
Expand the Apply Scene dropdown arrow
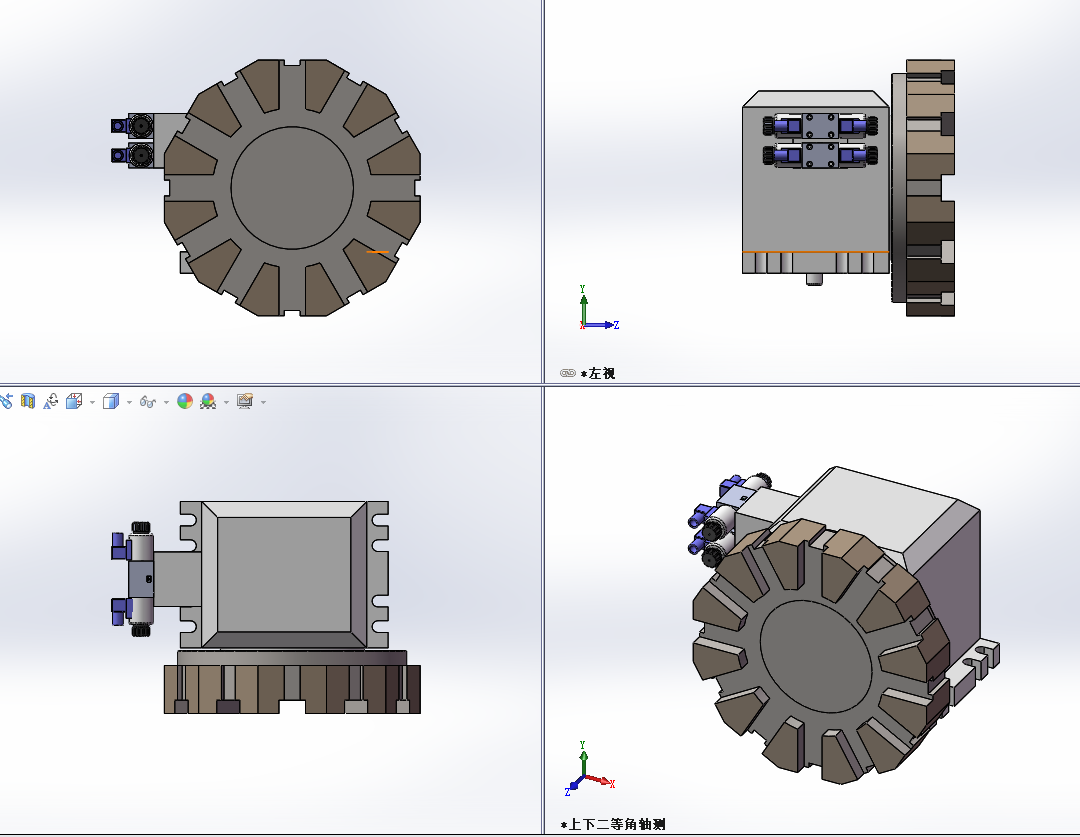227,402
